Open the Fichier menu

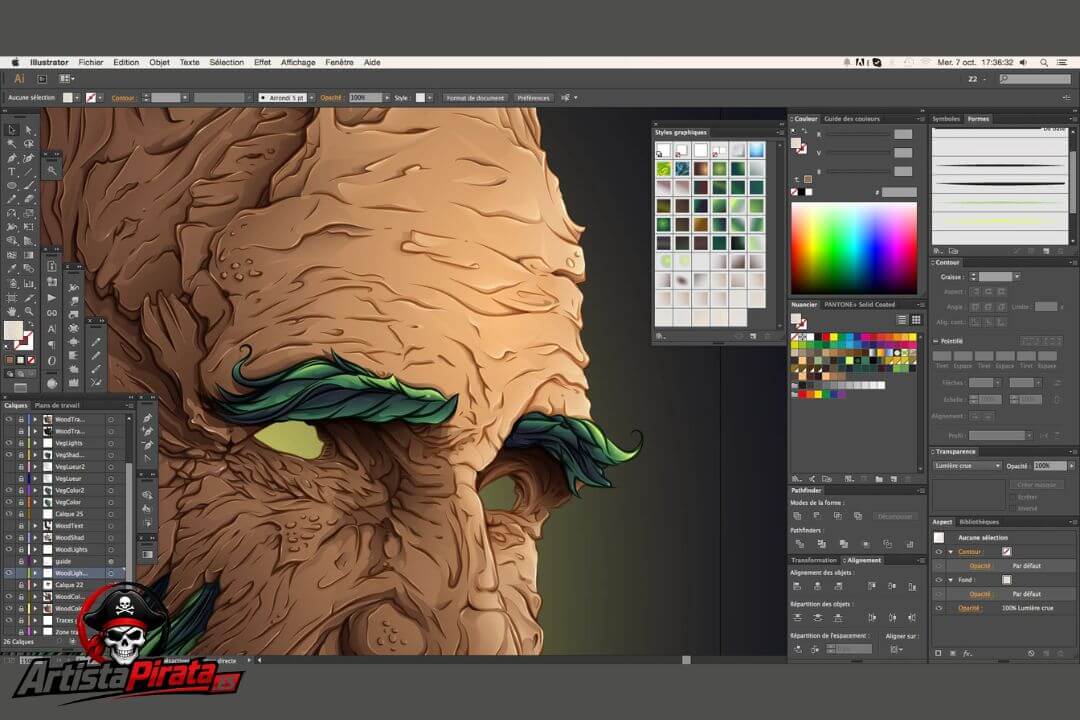tap(90, 62)
